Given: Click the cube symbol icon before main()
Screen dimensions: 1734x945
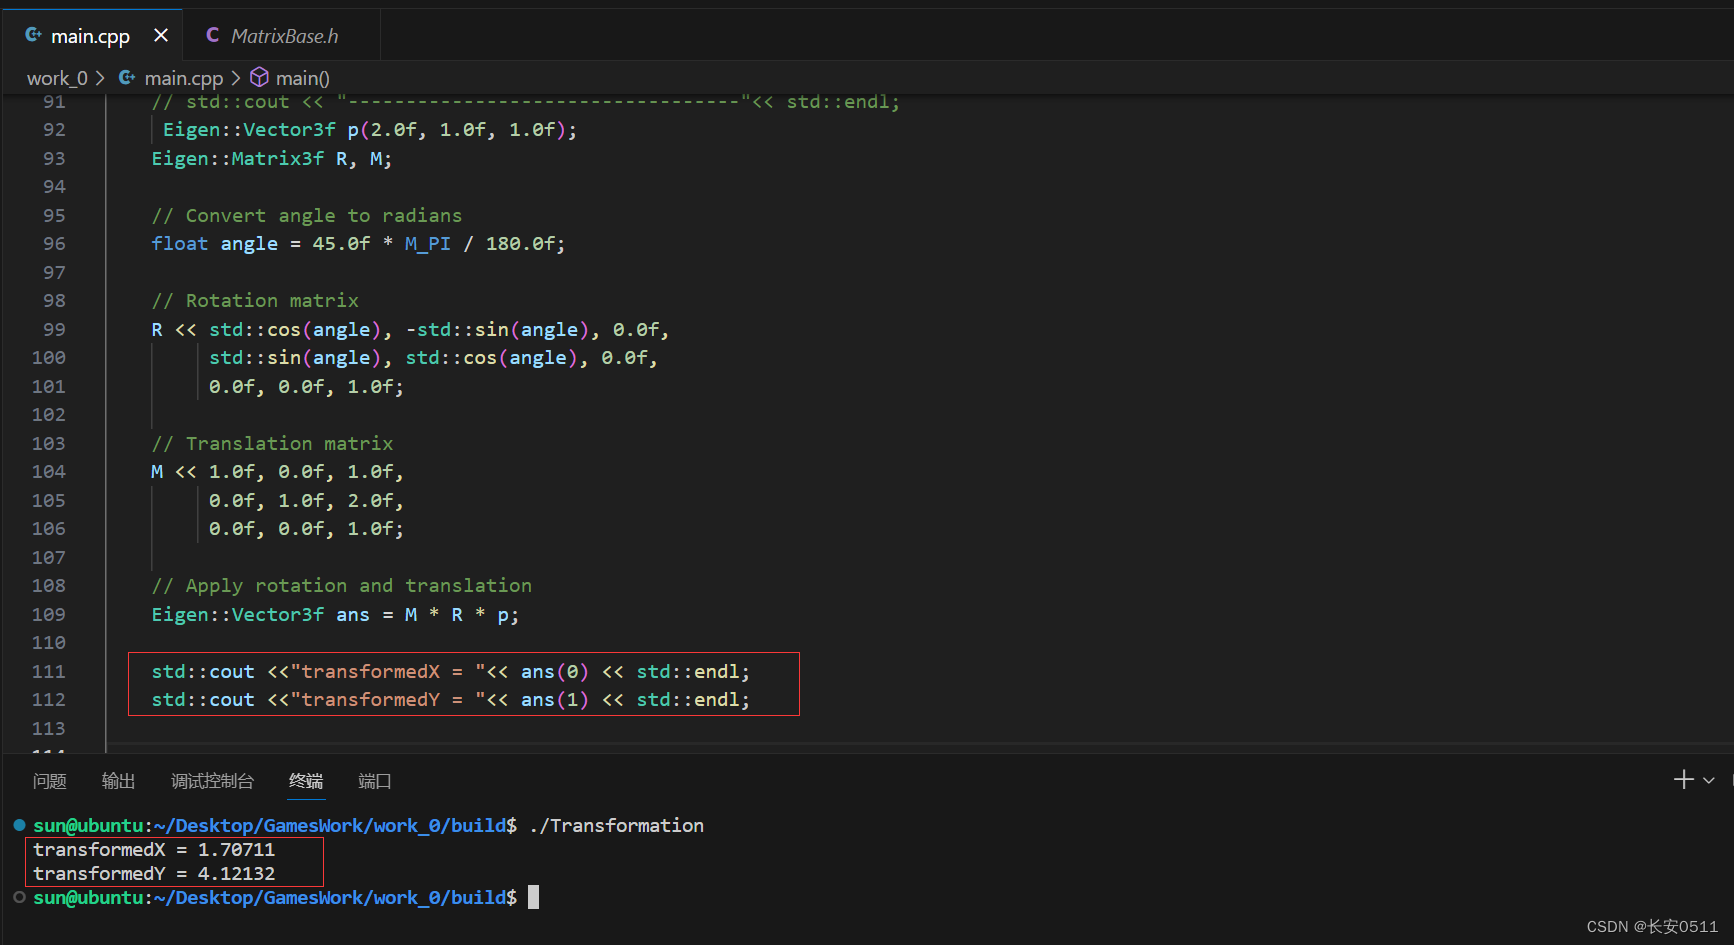Looking at the screenshot, I should (x=259, y=77).
